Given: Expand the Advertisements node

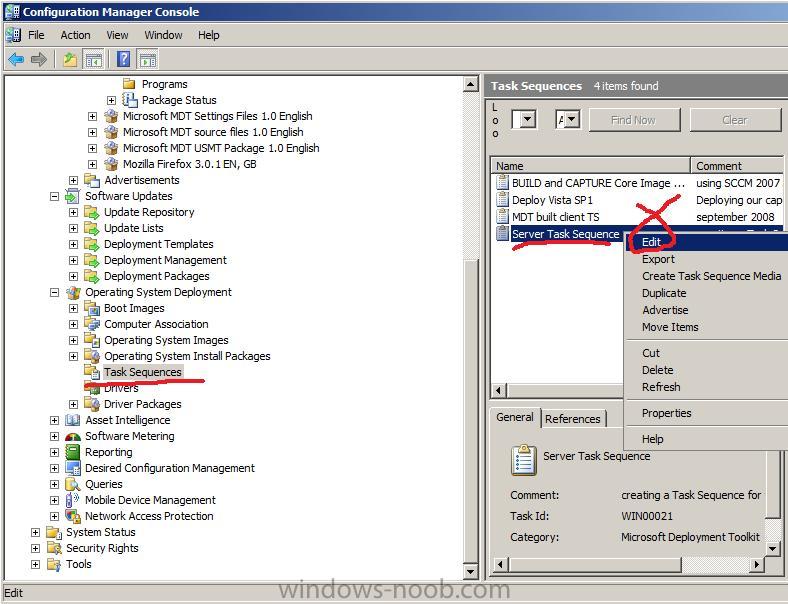Looking at the screenshot, I should [x=73, y=180].
